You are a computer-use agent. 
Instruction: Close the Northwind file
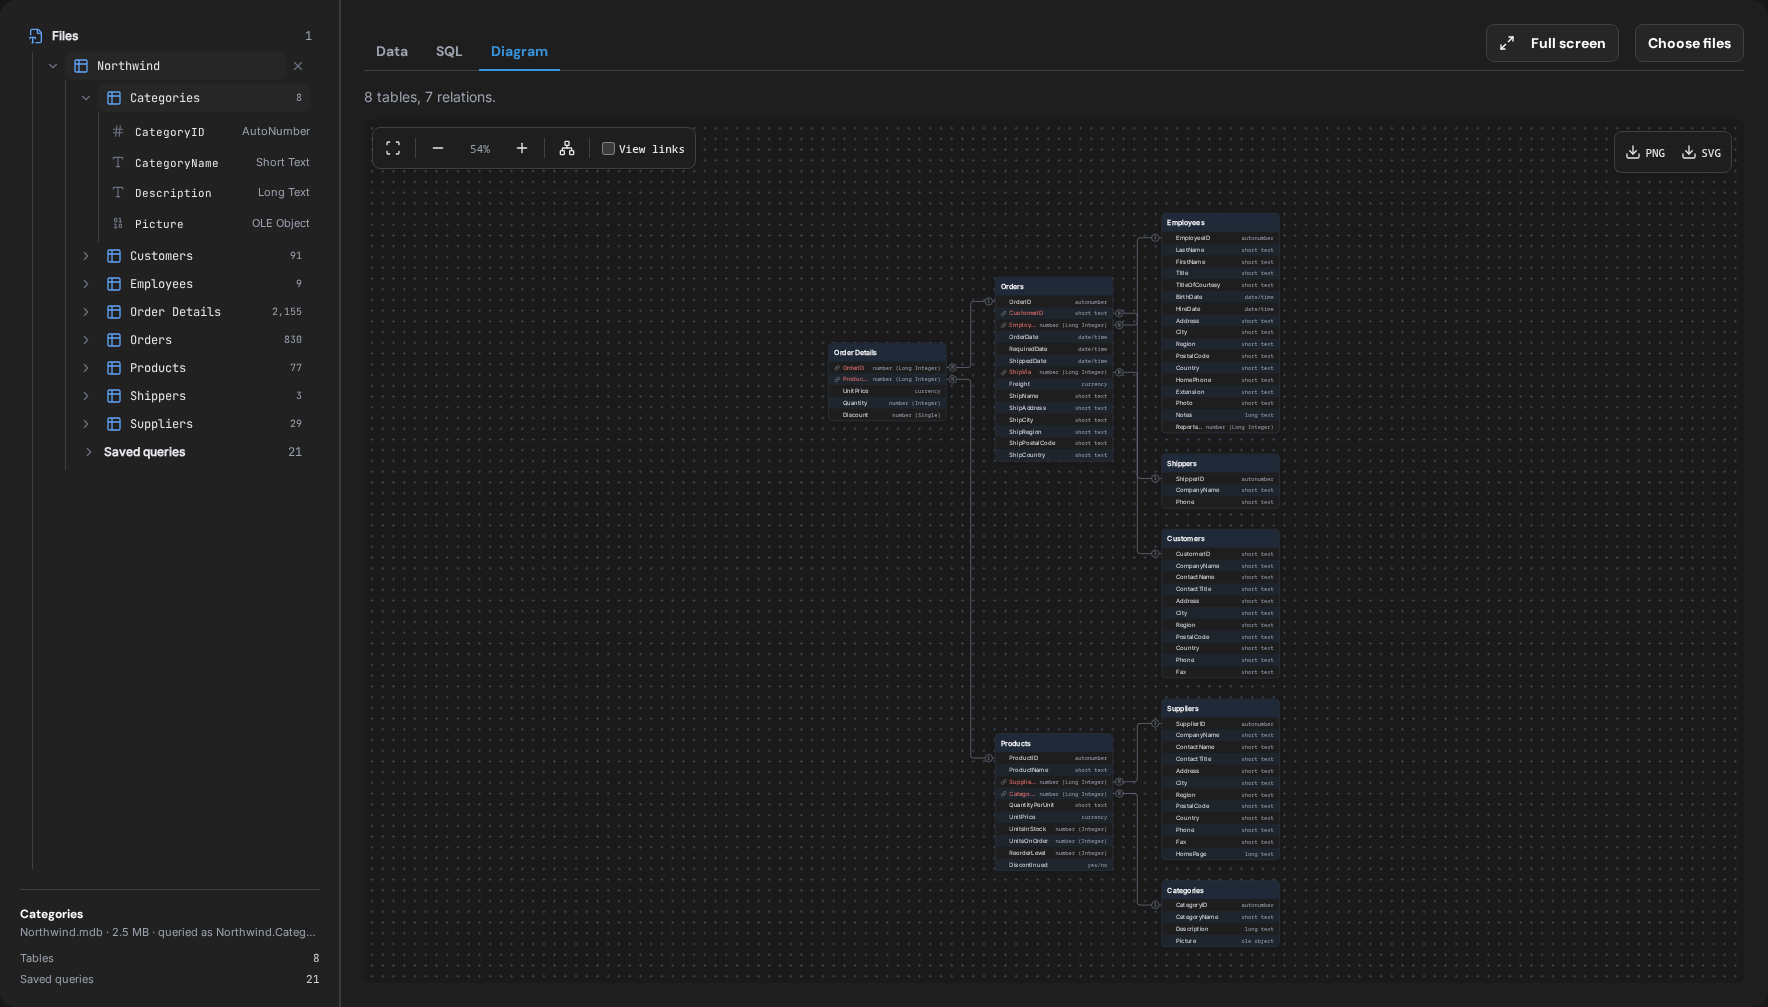298,66
